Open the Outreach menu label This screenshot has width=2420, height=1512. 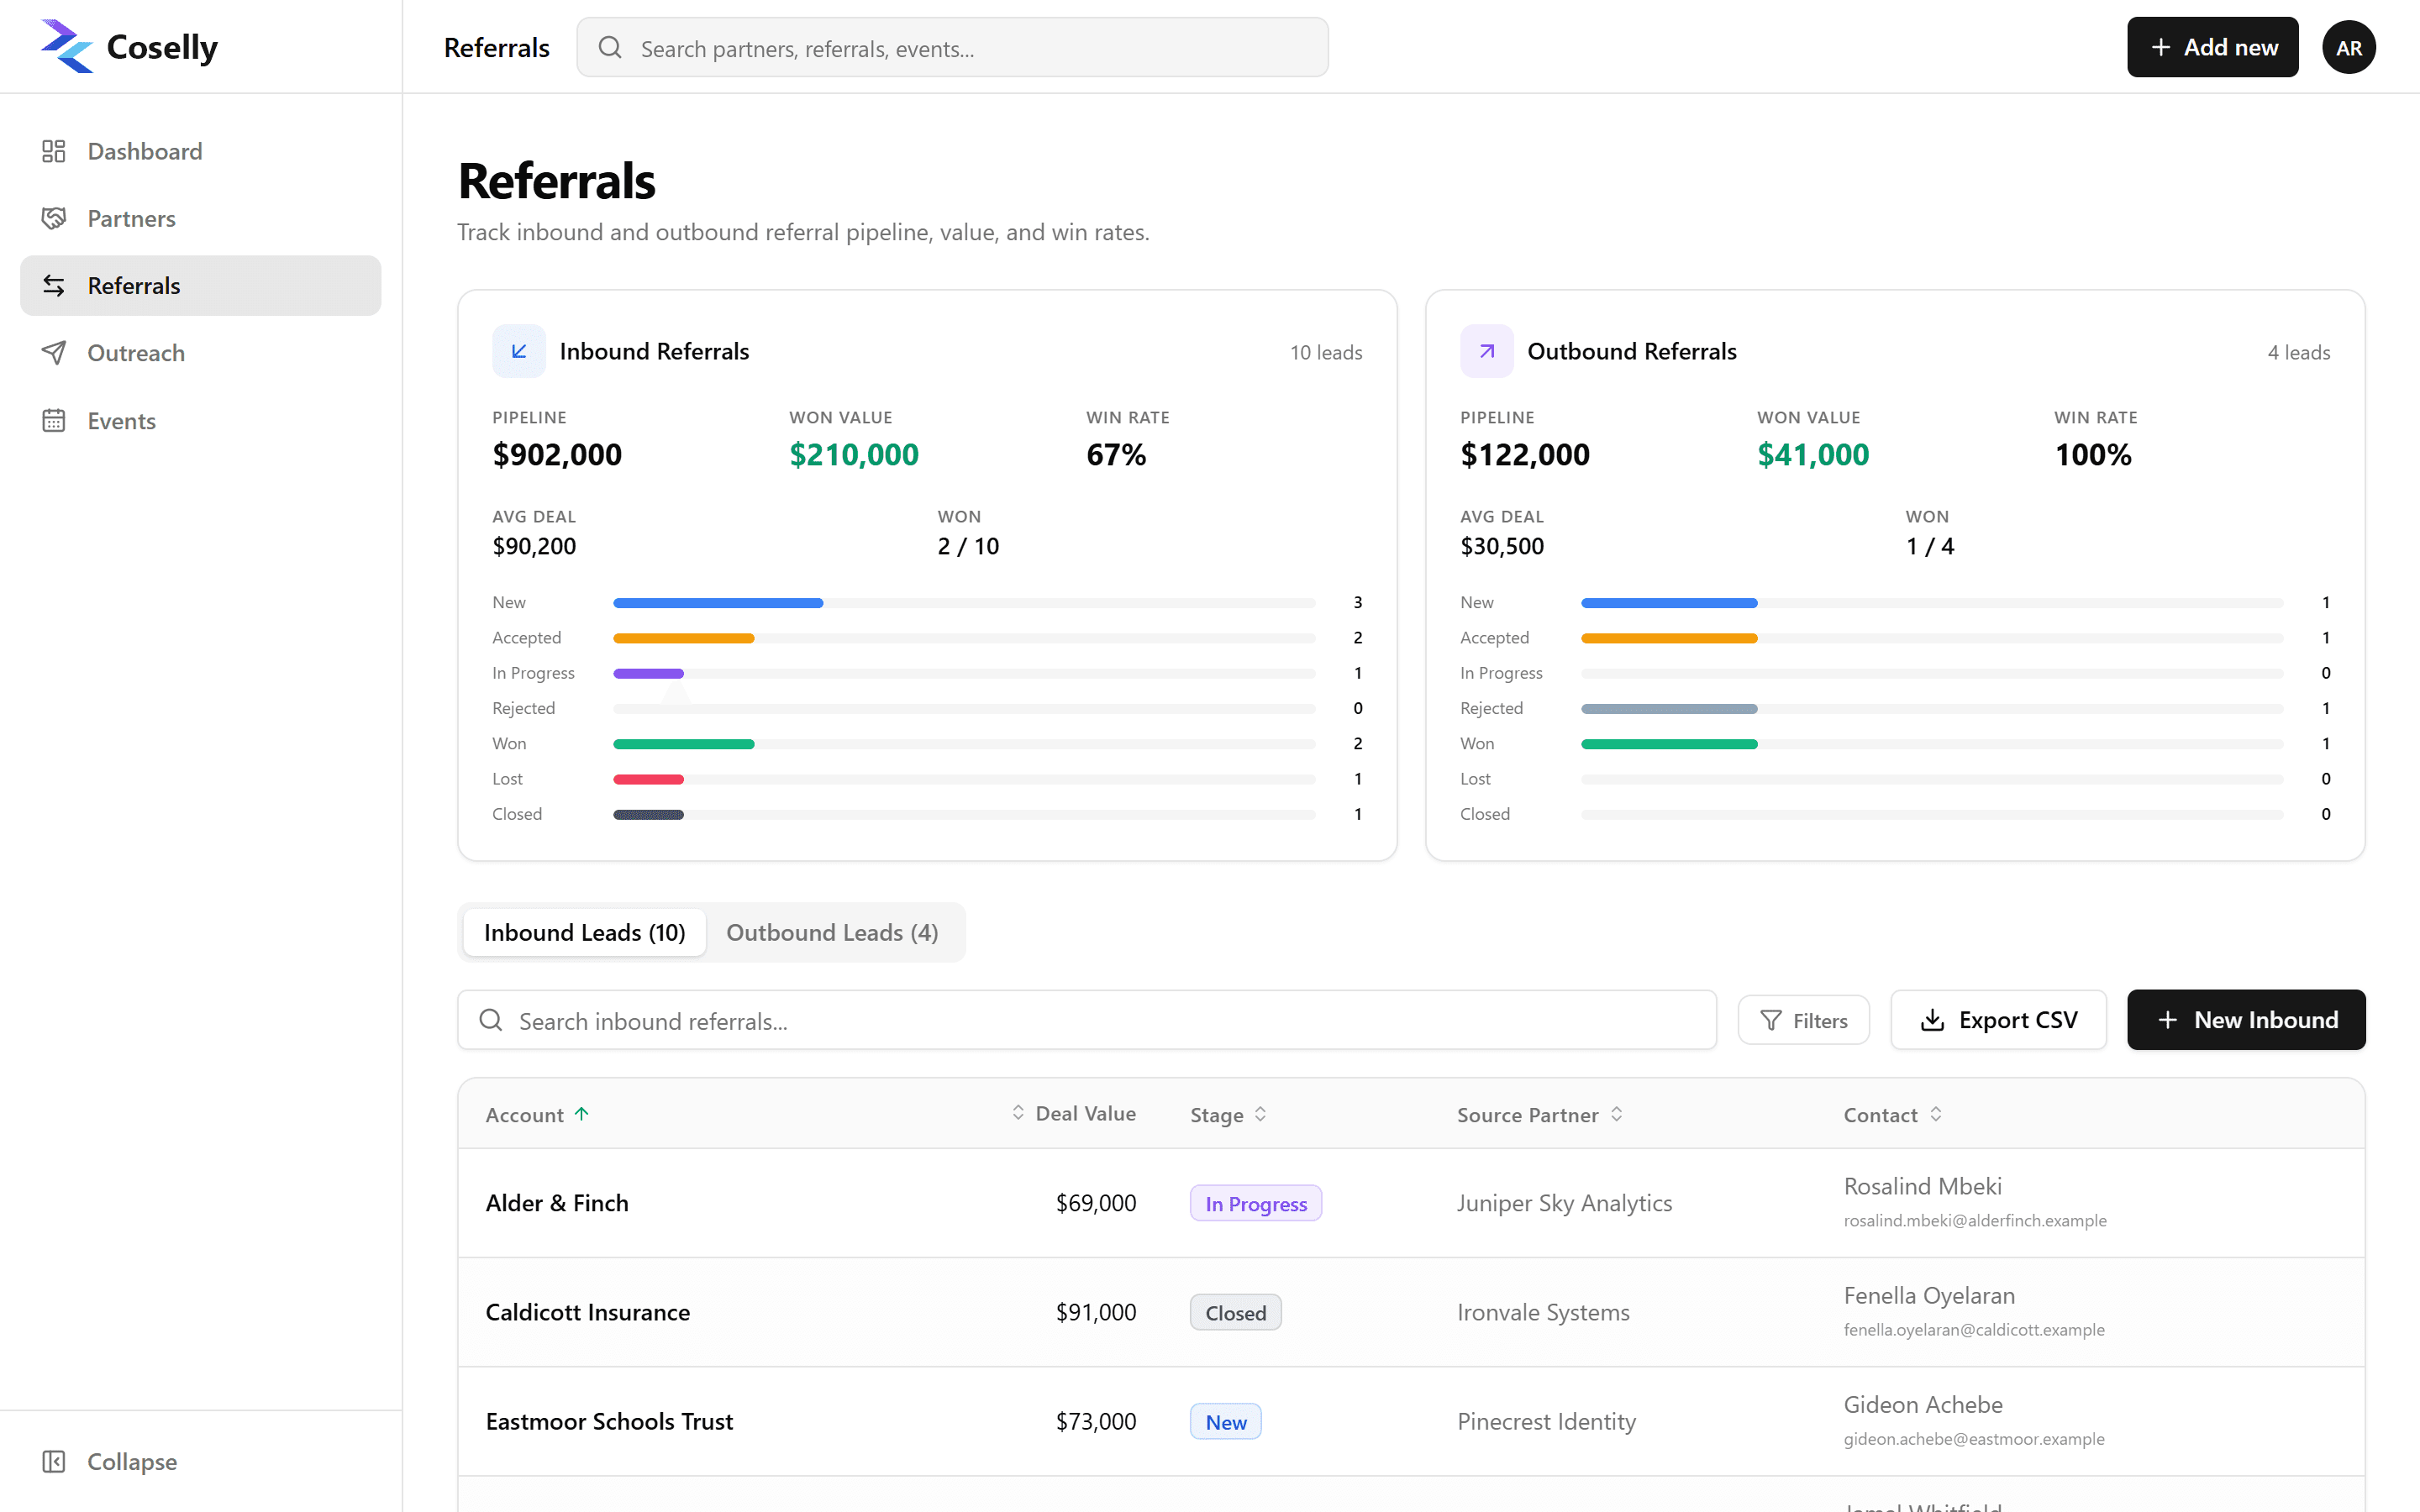coord(136,353)
